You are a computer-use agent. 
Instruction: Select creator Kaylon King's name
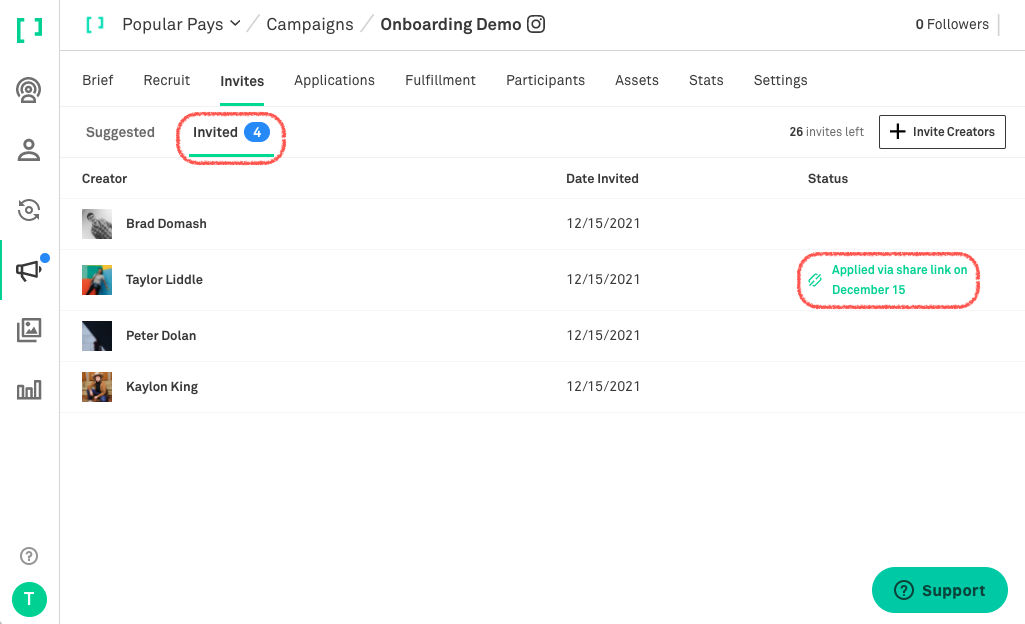162,387
